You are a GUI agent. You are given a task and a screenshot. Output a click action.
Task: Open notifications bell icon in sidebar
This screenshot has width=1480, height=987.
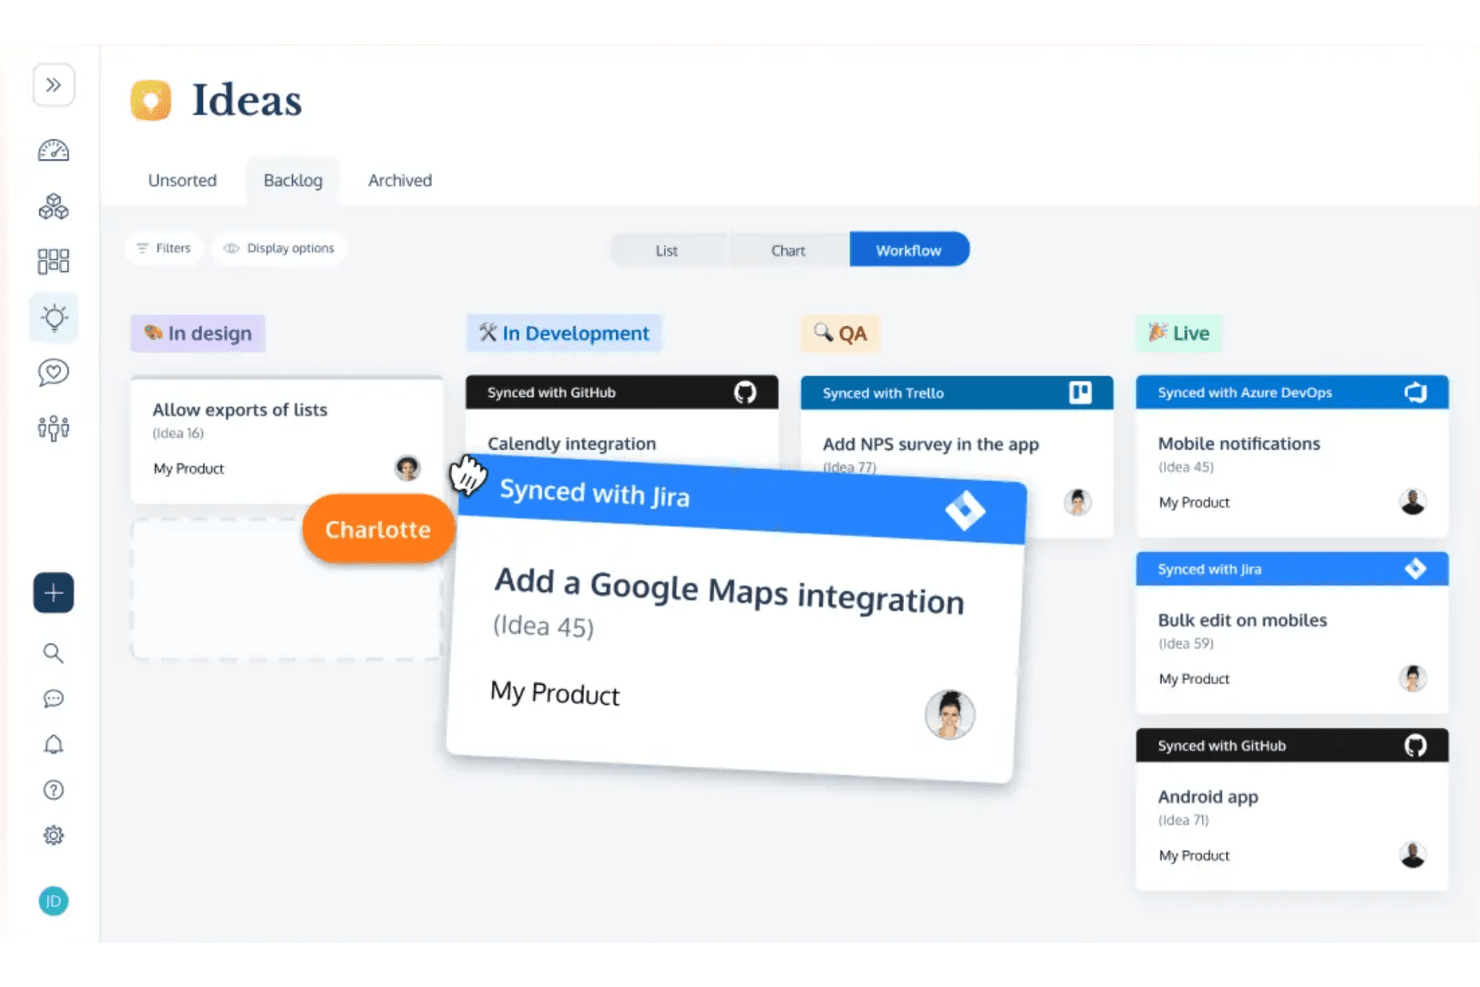54,745
